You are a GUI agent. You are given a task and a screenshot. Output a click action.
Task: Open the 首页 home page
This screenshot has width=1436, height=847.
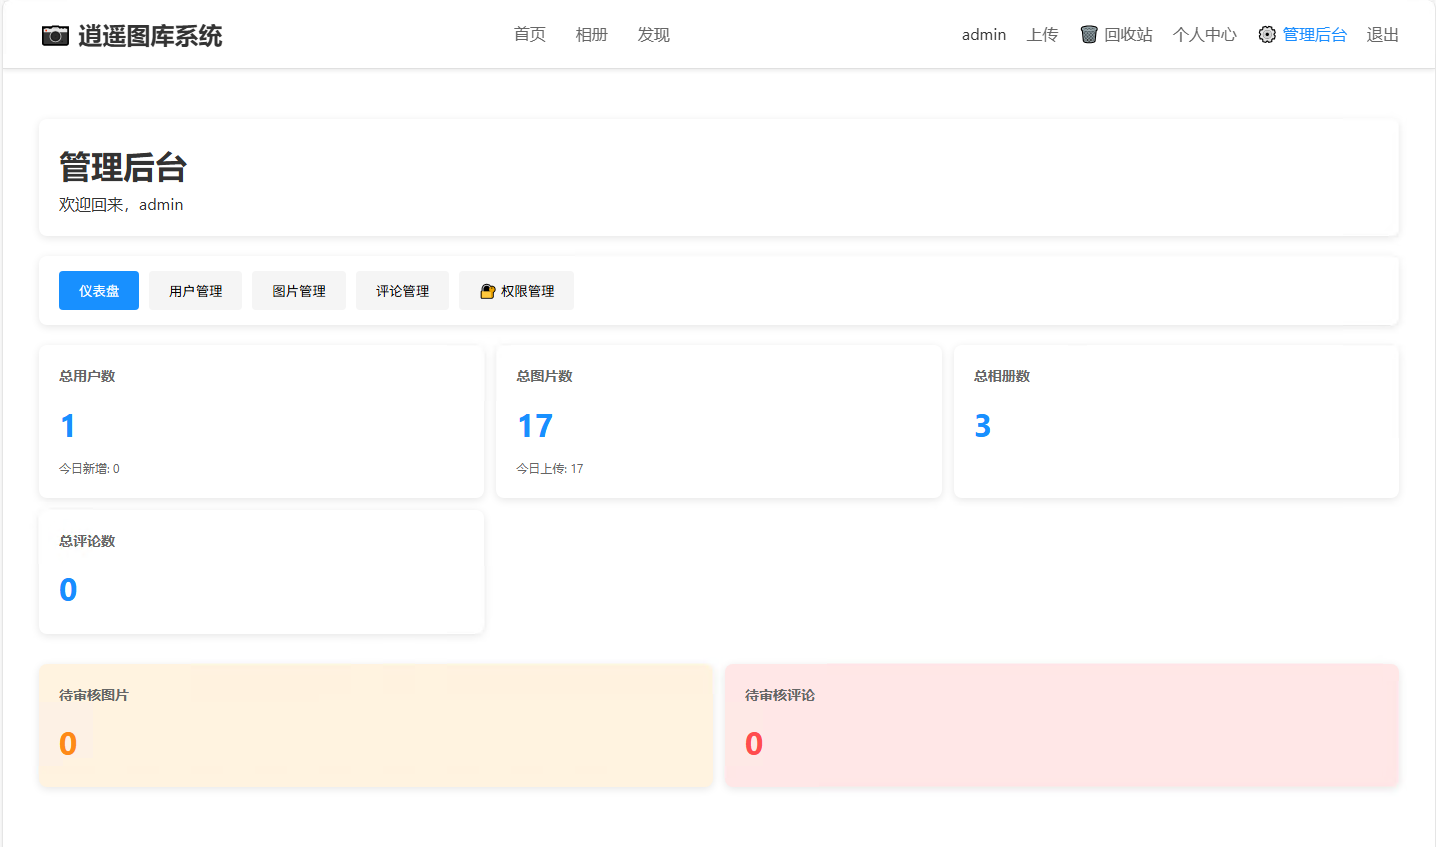pos(529,35)
